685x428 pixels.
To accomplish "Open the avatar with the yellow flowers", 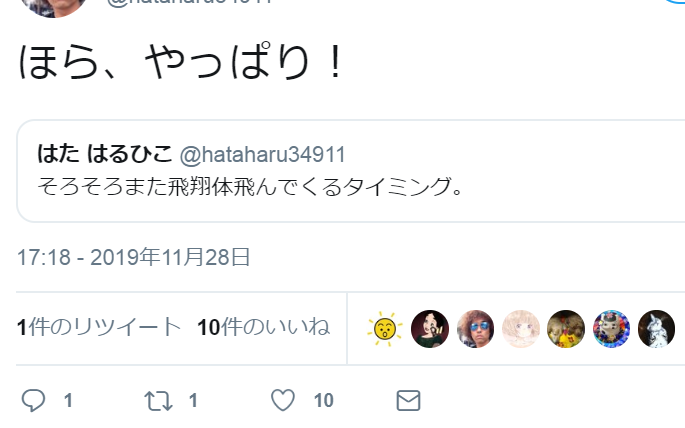I will [x=566, y=329].
